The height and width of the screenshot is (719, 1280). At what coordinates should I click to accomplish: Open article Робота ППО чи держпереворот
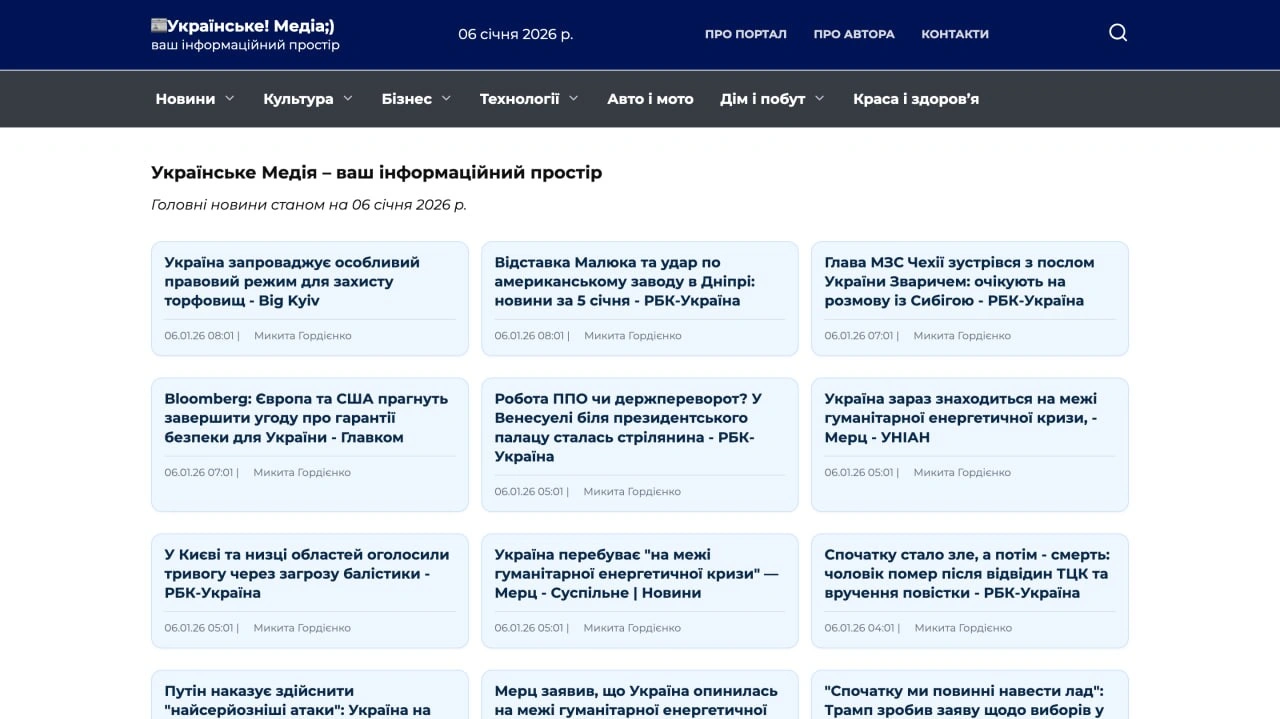coord(628,427)
